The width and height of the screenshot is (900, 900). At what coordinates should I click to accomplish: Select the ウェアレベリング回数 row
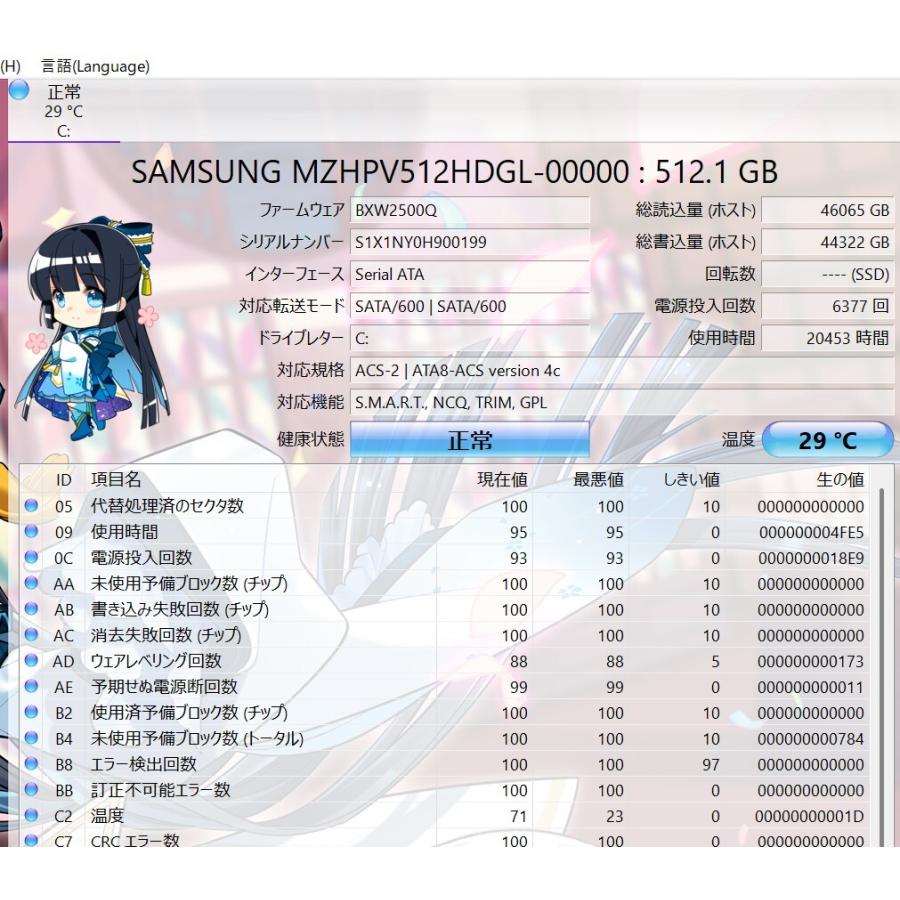[x=156, y=661]
